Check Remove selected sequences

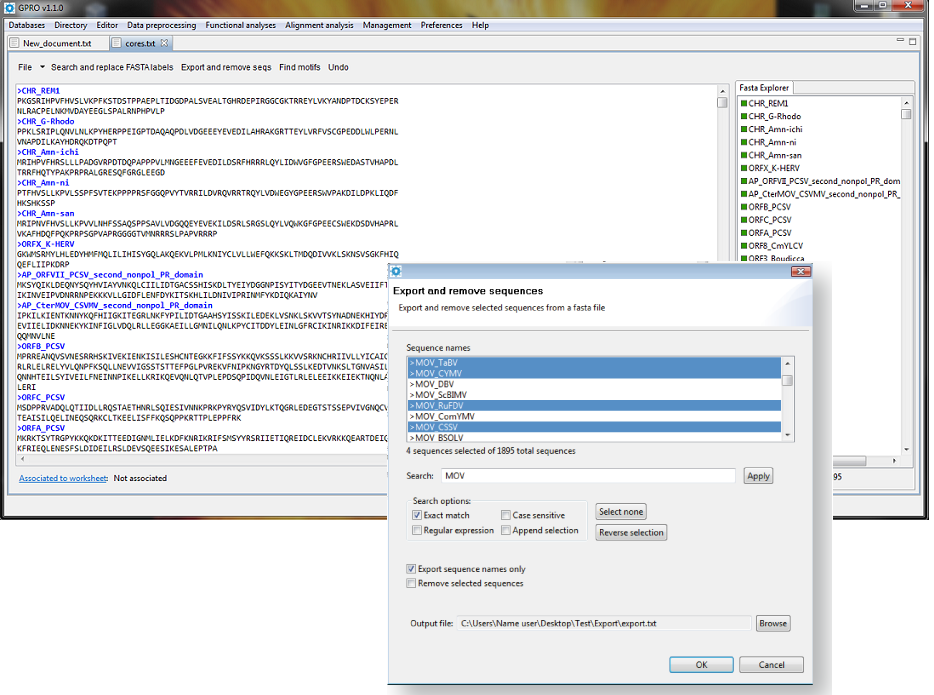coord(411,583)
